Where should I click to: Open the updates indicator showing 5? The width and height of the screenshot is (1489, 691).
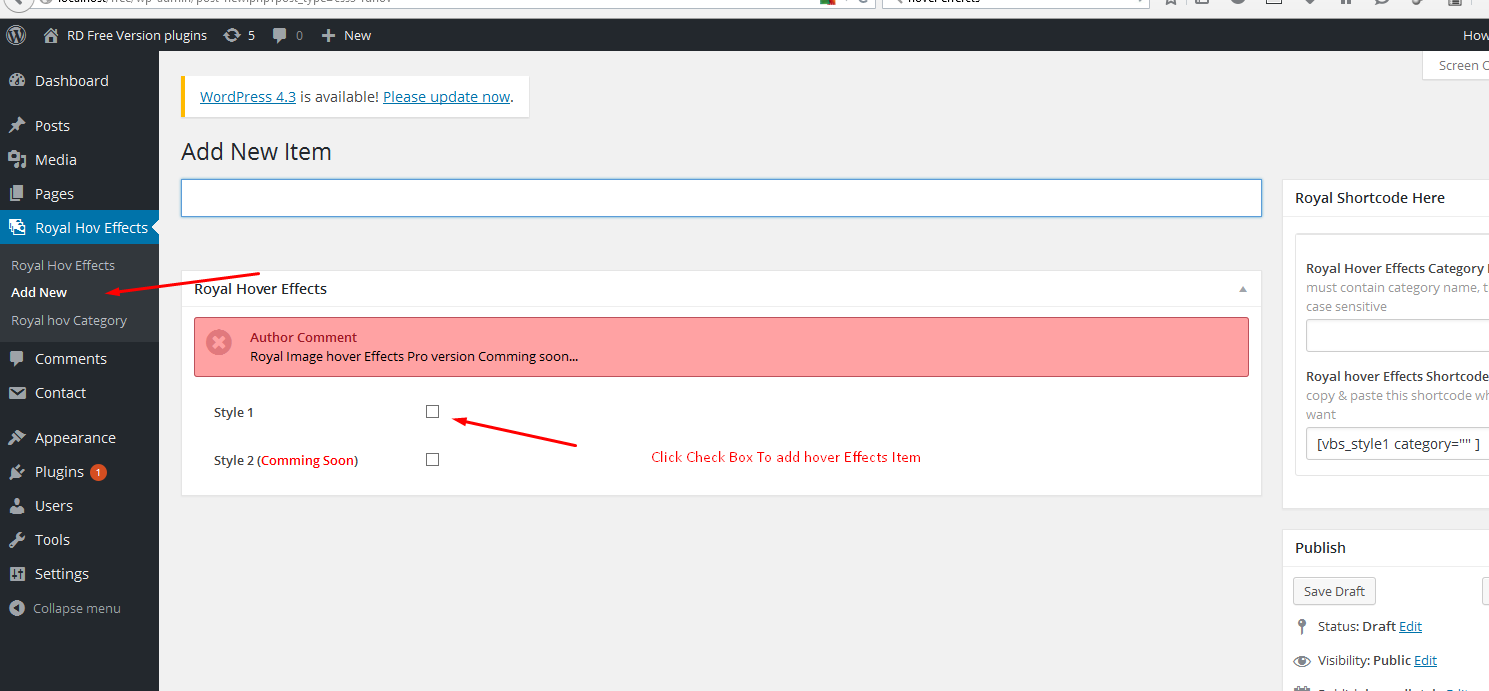click(239, 35)
